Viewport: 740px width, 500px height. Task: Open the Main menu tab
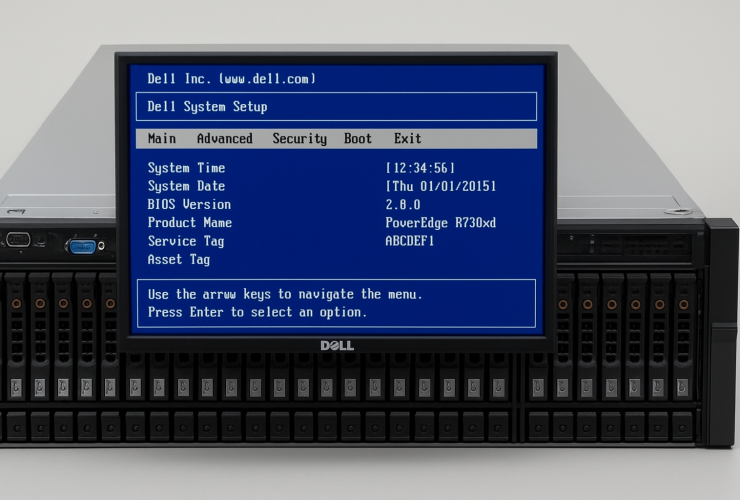(161, 138)
